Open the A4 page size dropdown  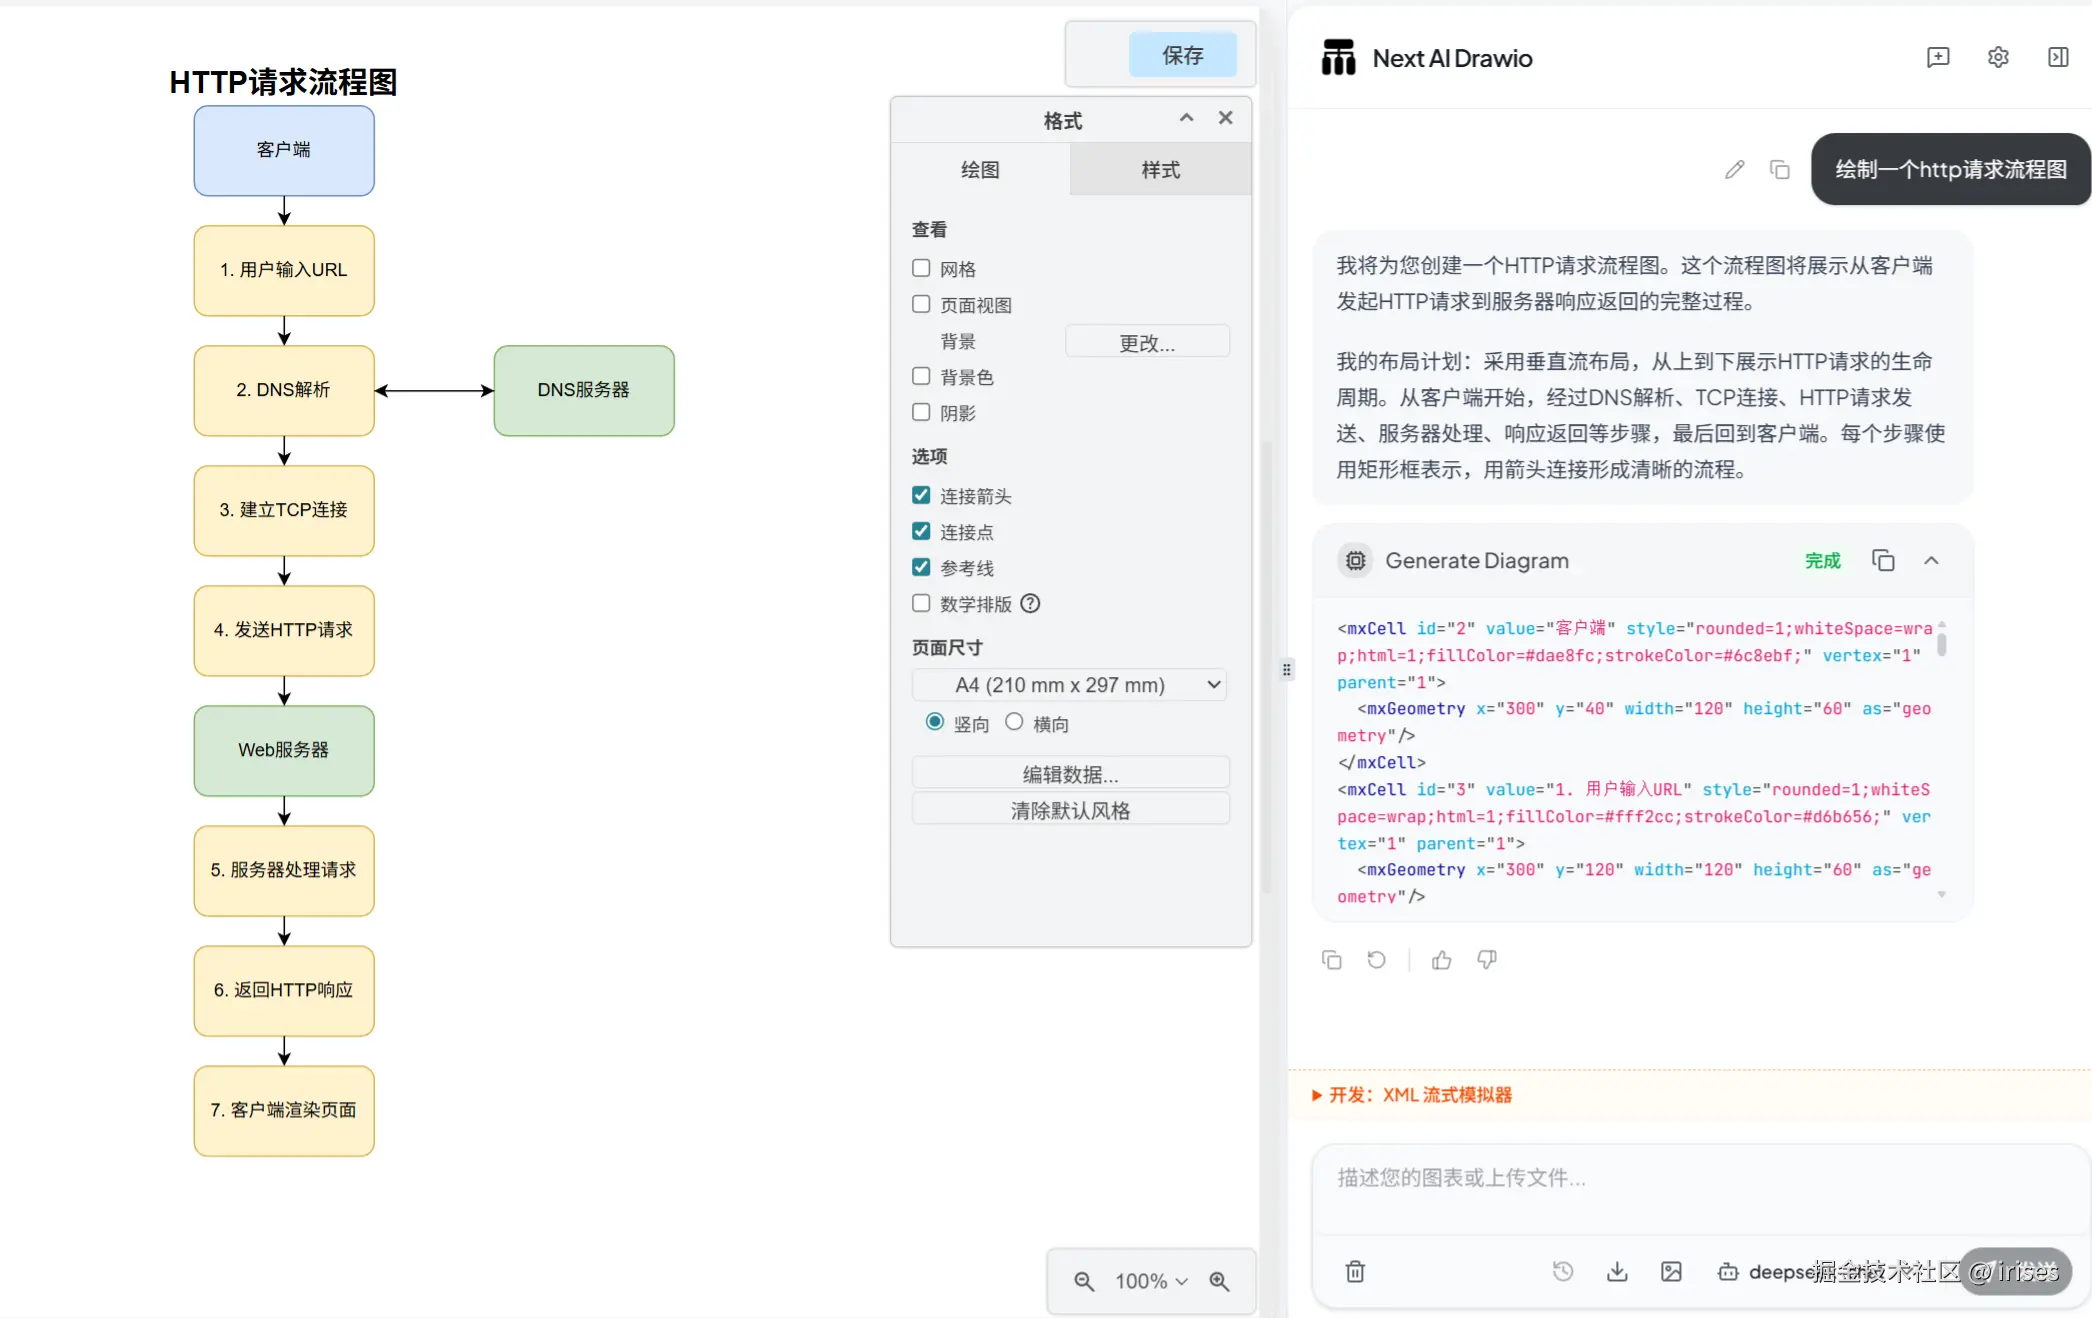click(x=1069, y=685)
